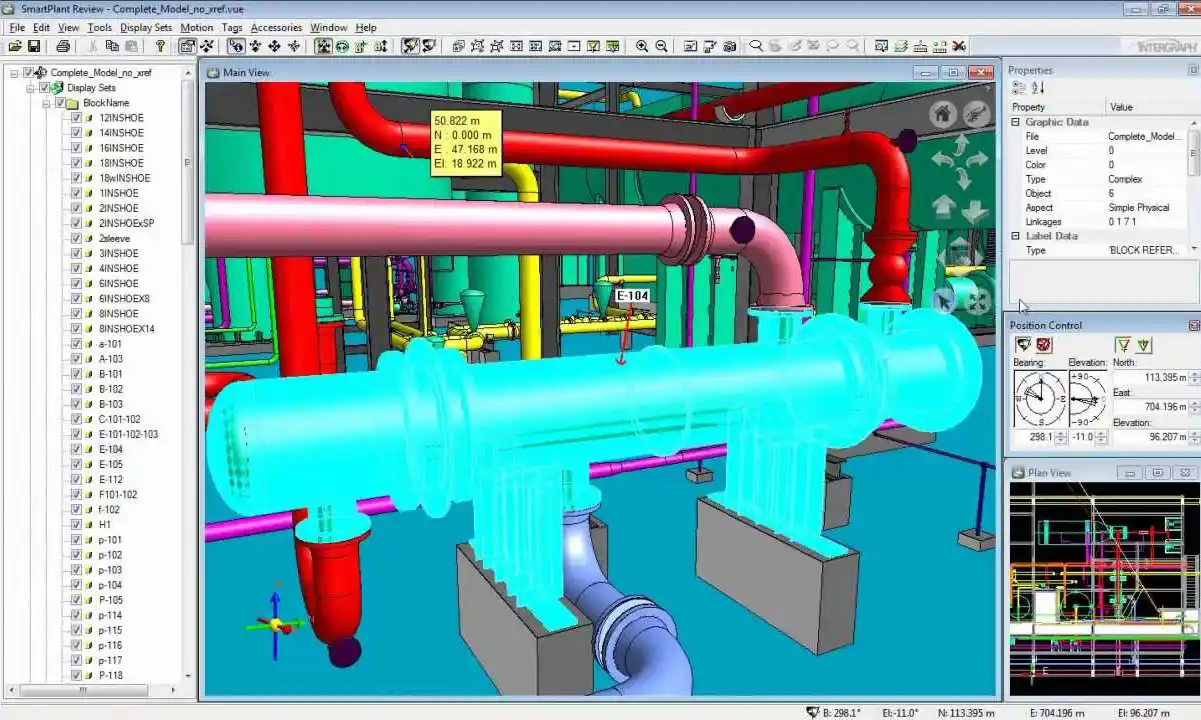Image resolution: width=1201 pixels, height=720 pixels.
Task: Open Help using the question mark toolbar icon
Action: [160, 45]
